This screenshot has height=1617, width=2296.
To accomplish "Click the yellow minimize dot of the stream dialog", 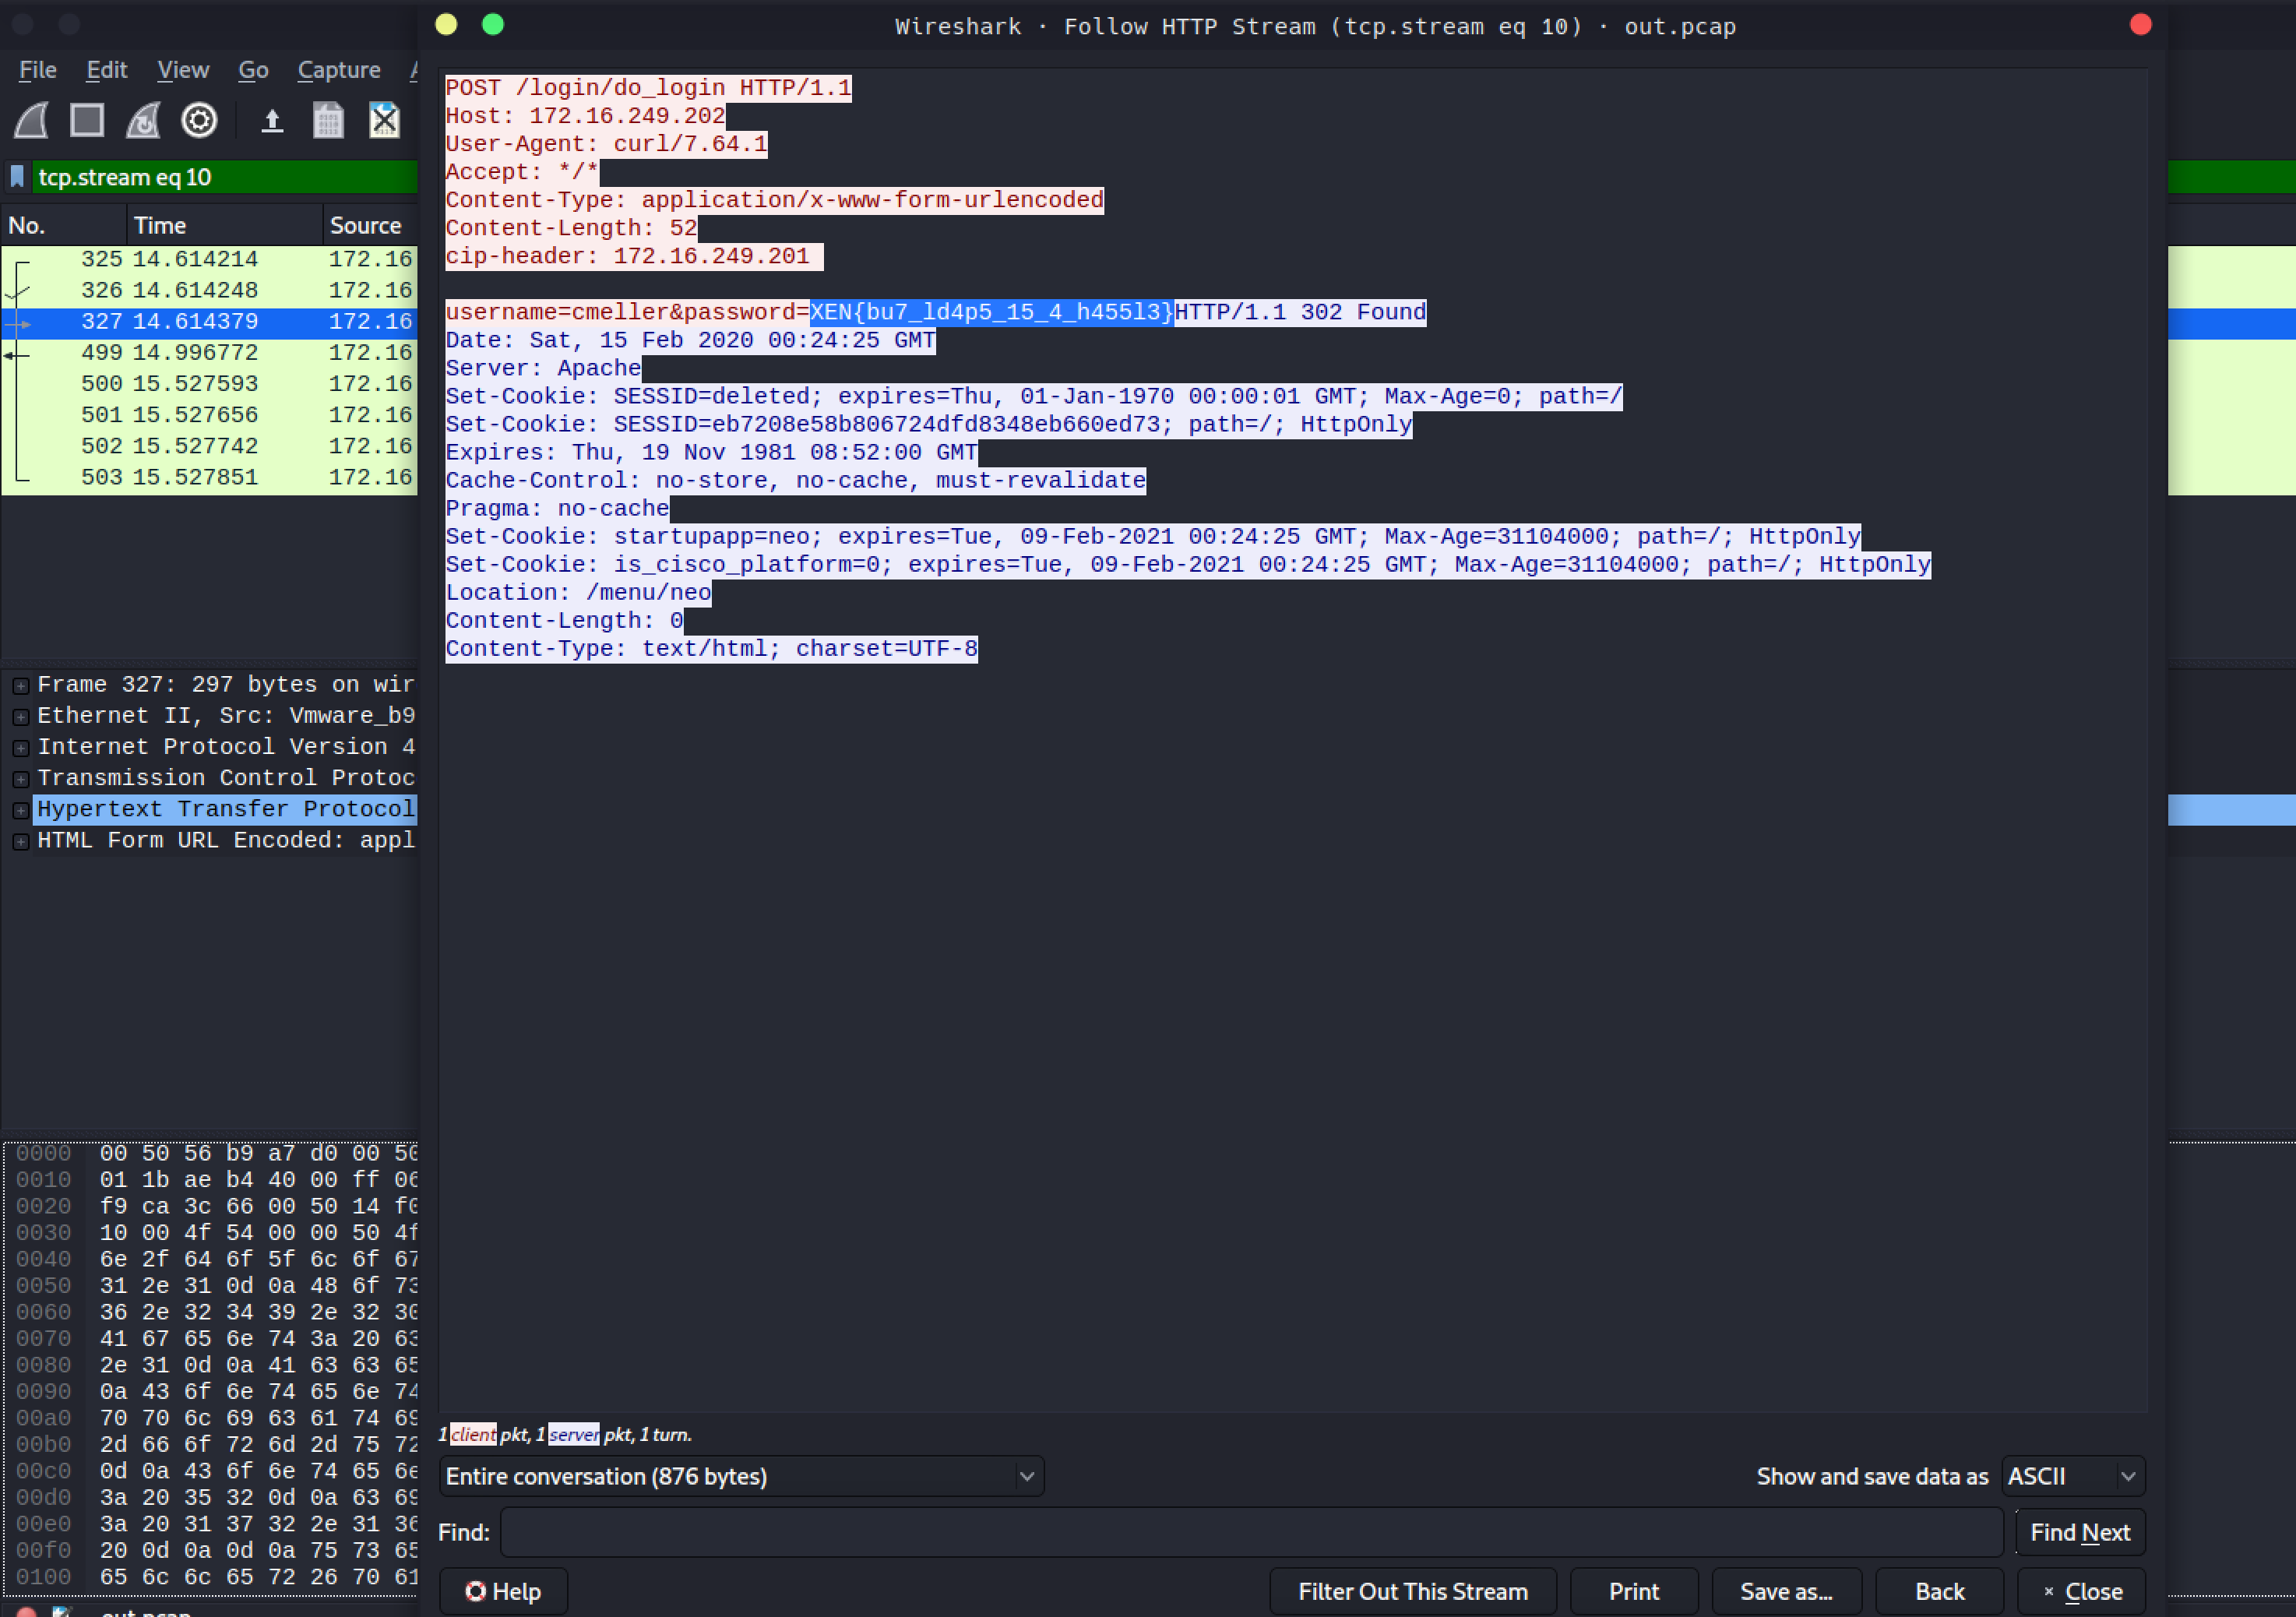I will point(446,25).
